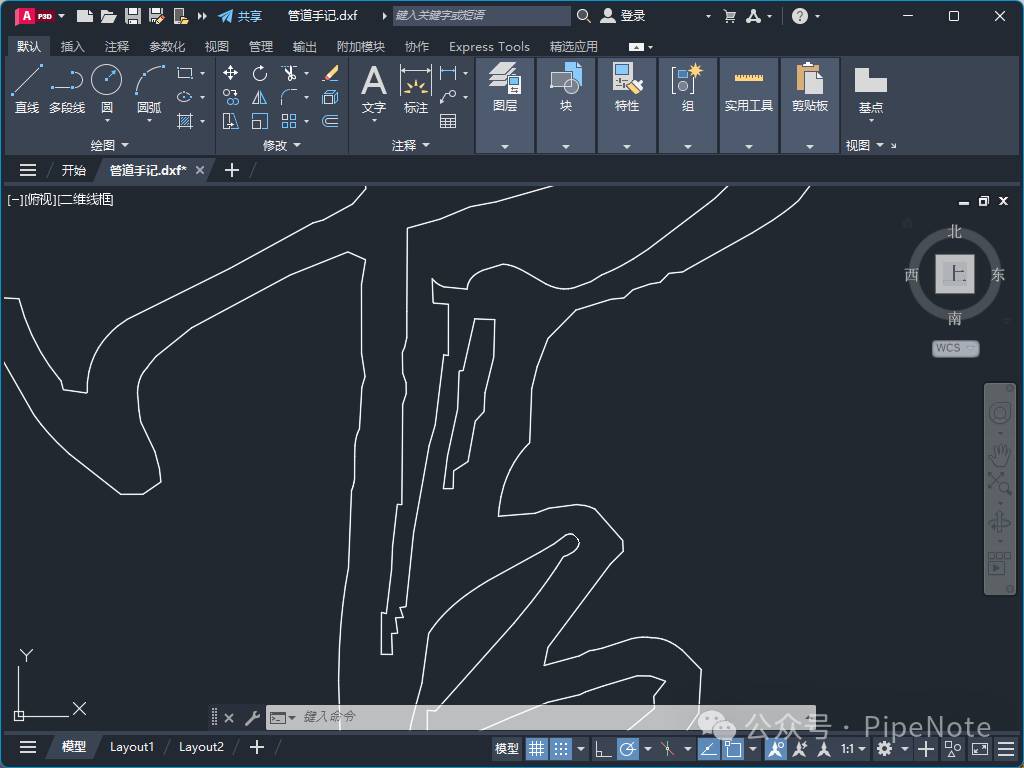The width and height of the screenshot is (1024, 768).
Task: Activate the Erase tool
Action: [x=330, y=72]
